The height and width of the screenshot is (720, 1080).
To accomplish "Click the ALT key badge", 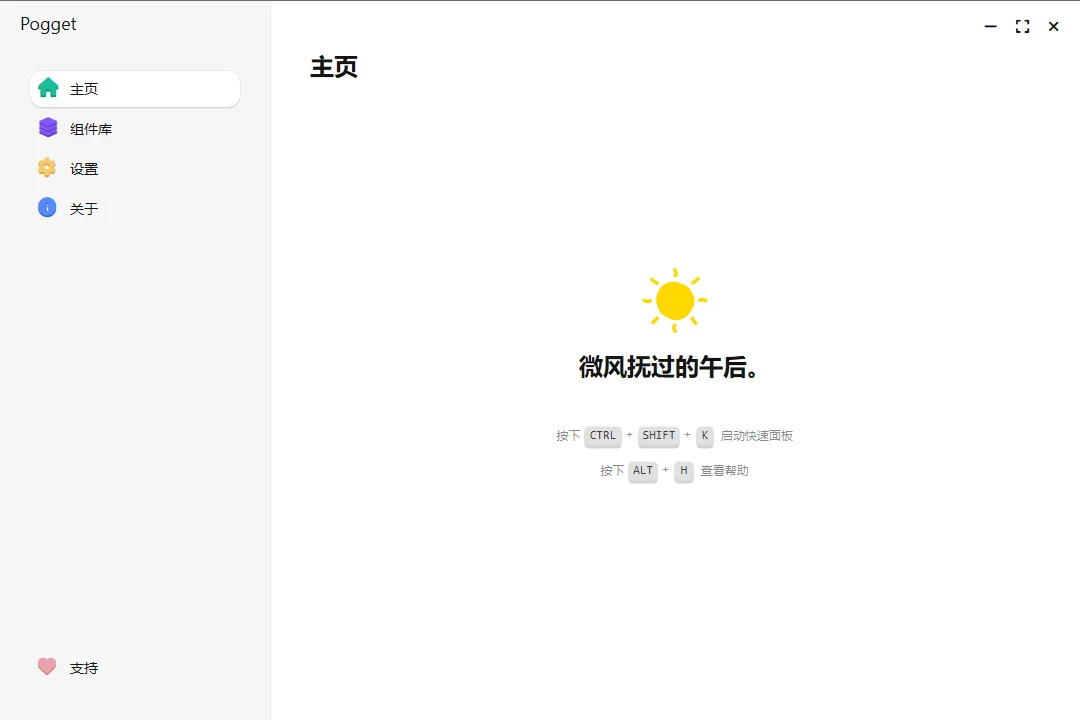I will tap(643, 471).
